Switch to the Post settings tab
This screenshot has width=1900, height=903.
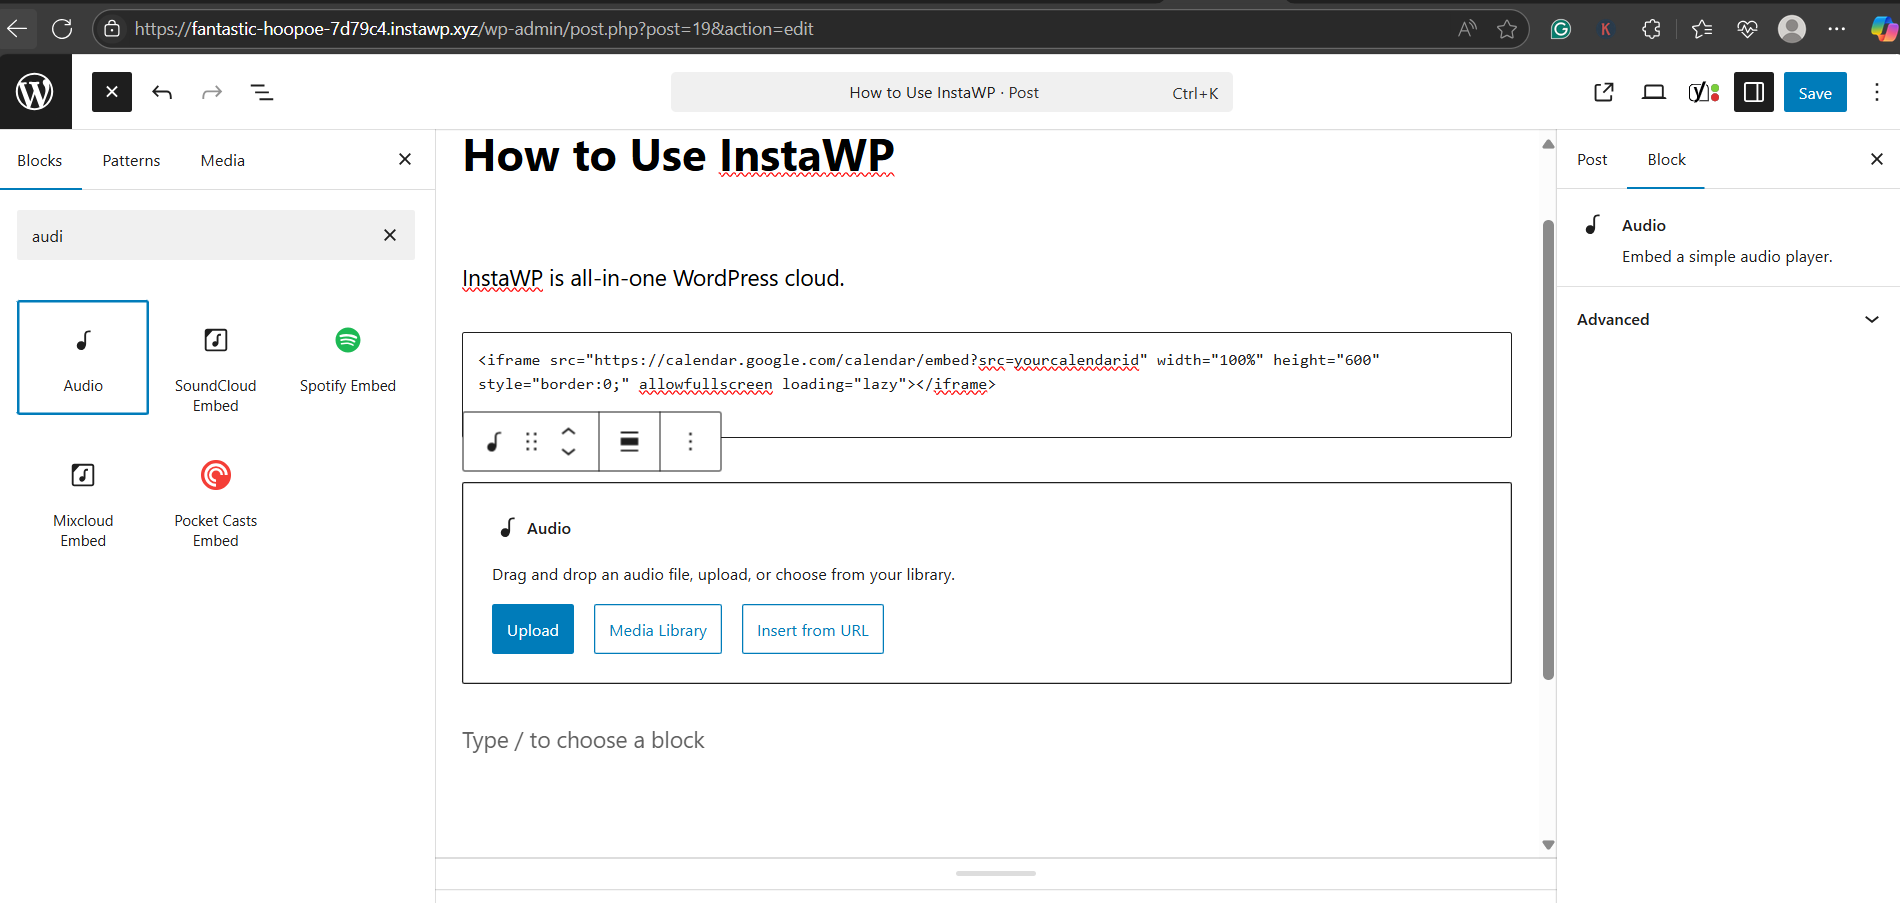1592,160
